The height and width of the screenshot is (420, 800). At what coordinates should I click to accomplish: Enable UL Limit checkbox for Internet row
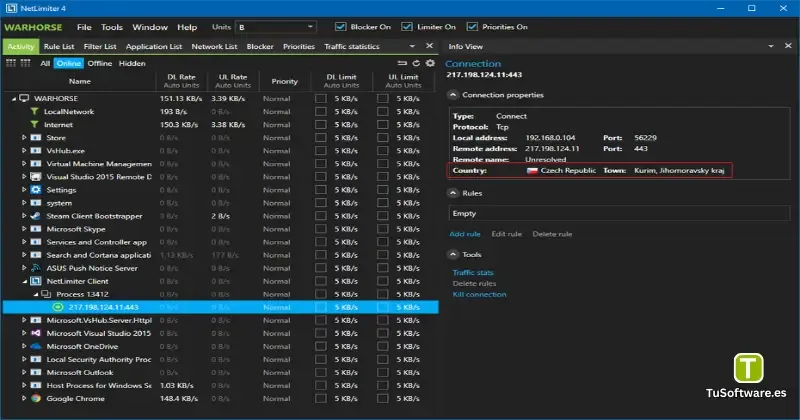click(x=383, y=125)
